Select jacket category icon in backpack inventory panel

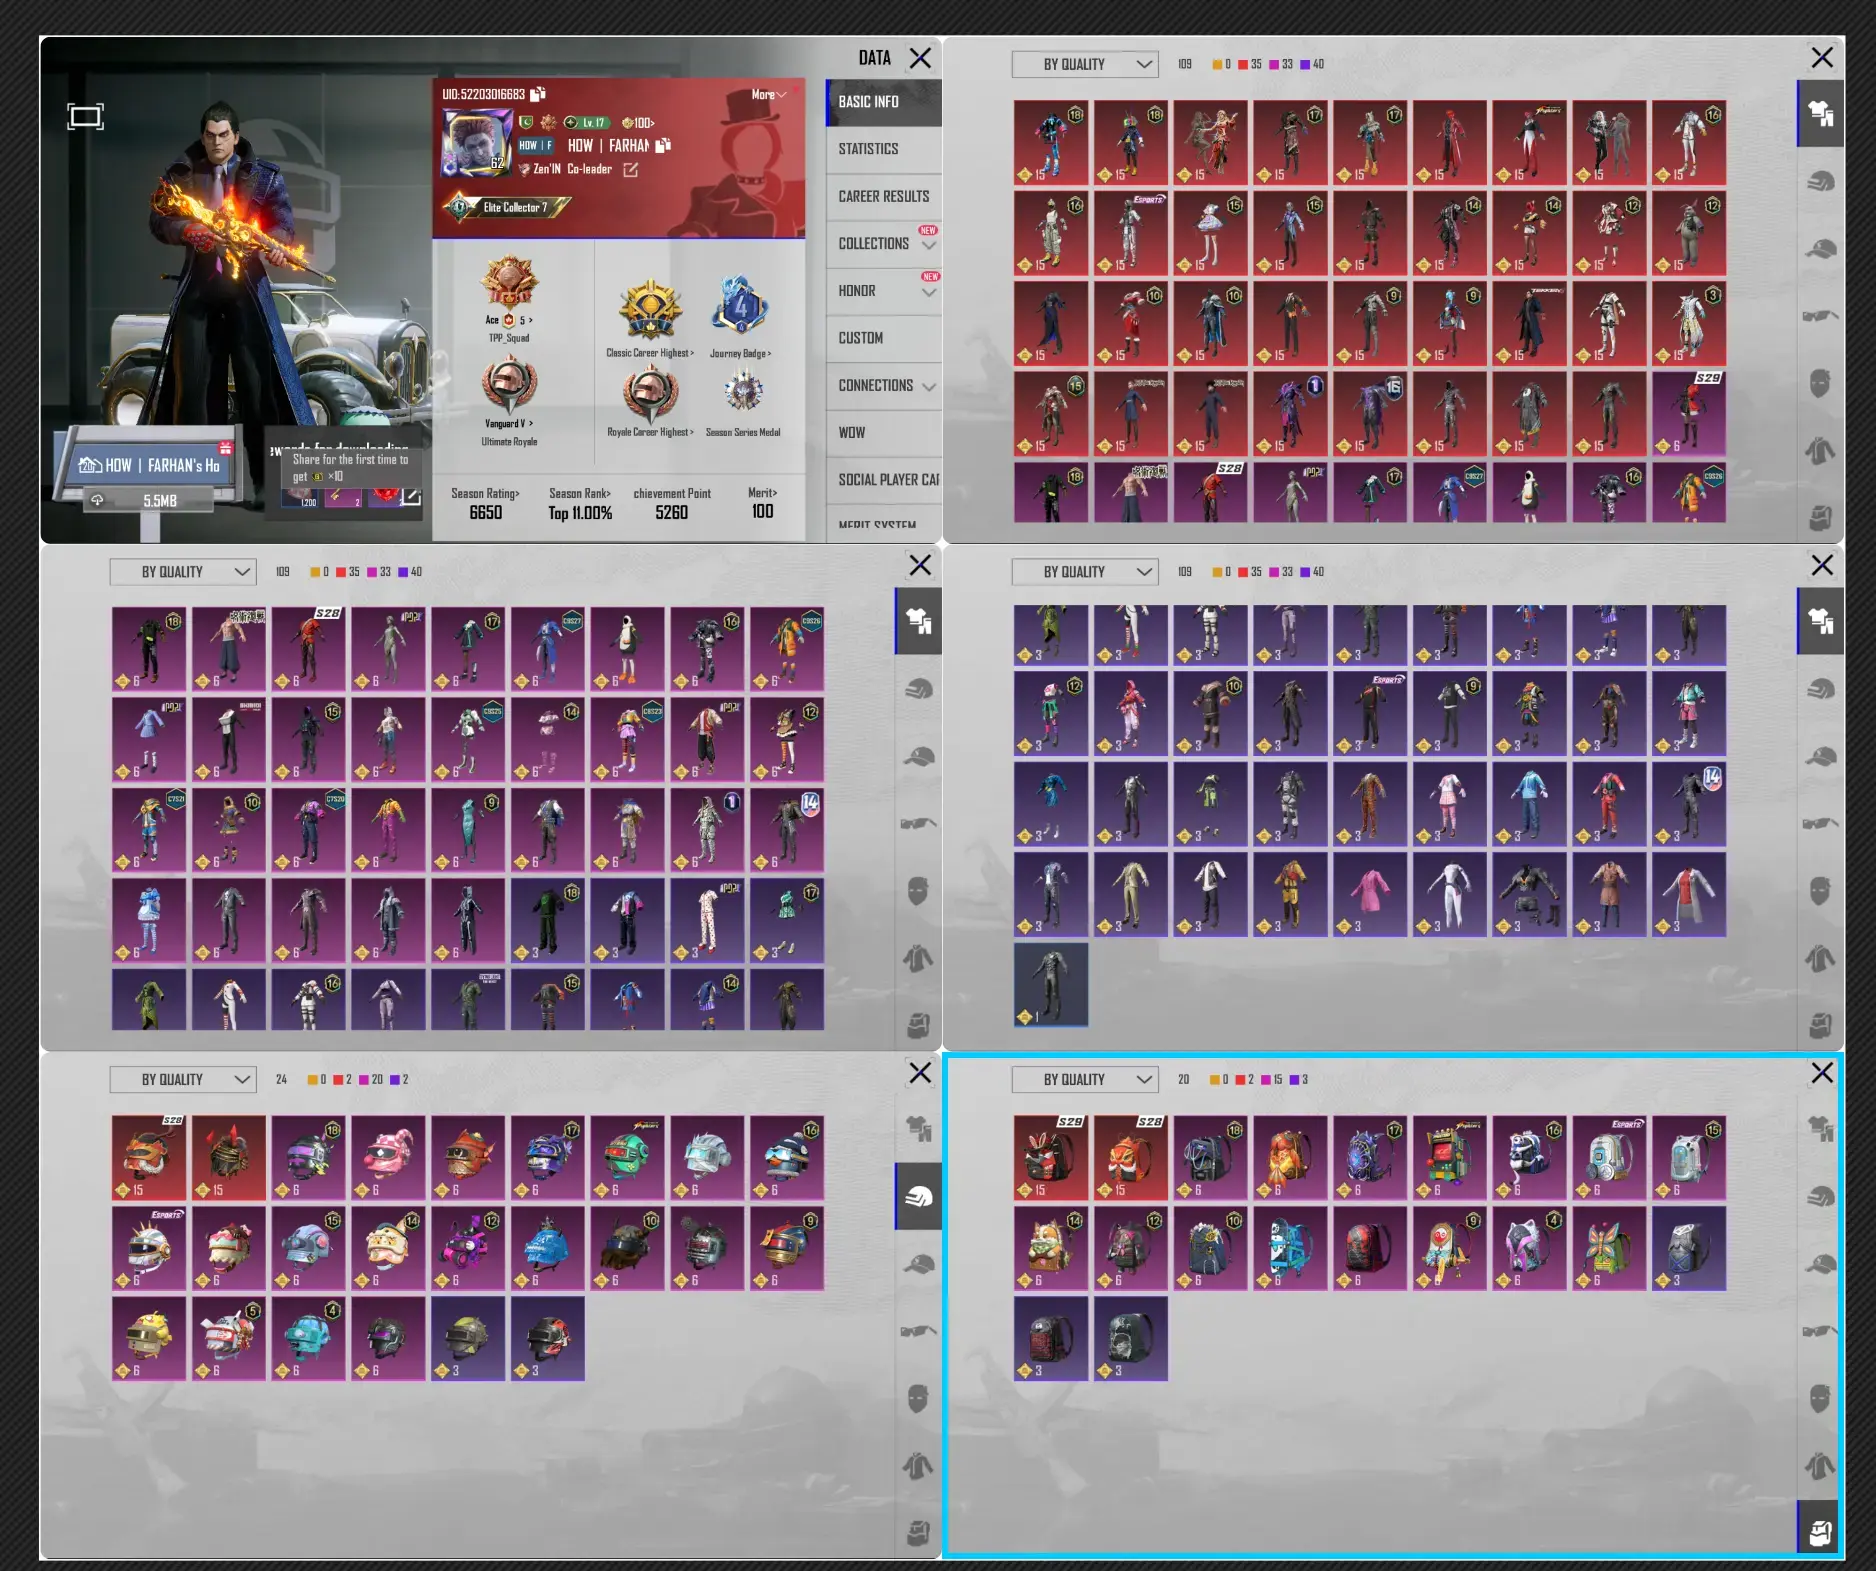tap(1820, 1466)
